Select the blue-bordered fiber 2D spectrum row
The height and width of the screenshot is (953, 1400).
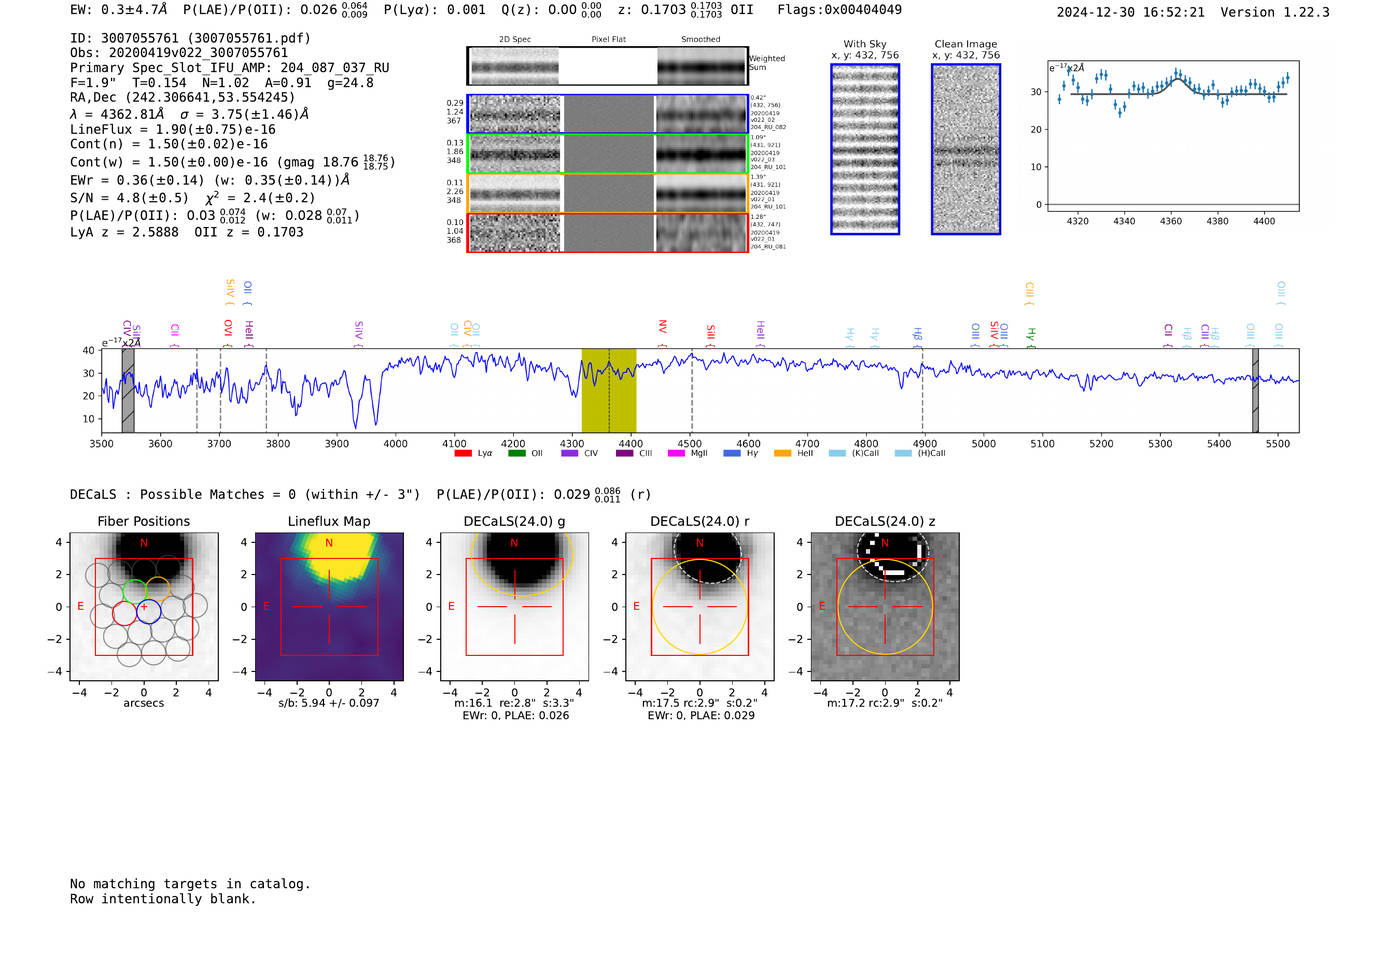point(608,114)
